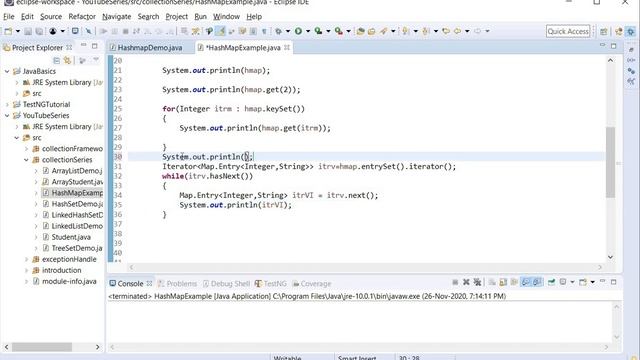Switch to the TestNG tab

tap(271, 284)
